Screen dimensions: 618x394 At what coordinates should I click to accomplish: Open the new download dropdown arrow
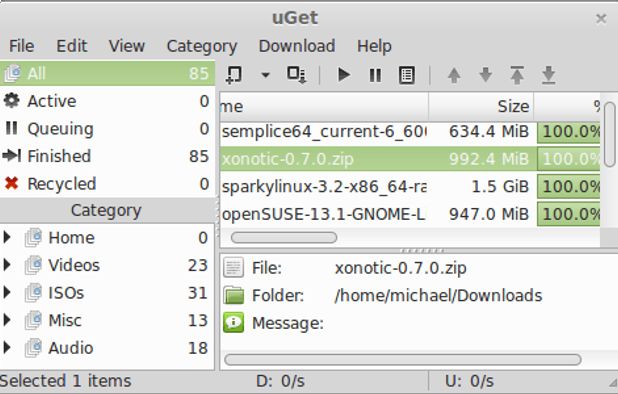pyautogui.click(x=265, y=75)
